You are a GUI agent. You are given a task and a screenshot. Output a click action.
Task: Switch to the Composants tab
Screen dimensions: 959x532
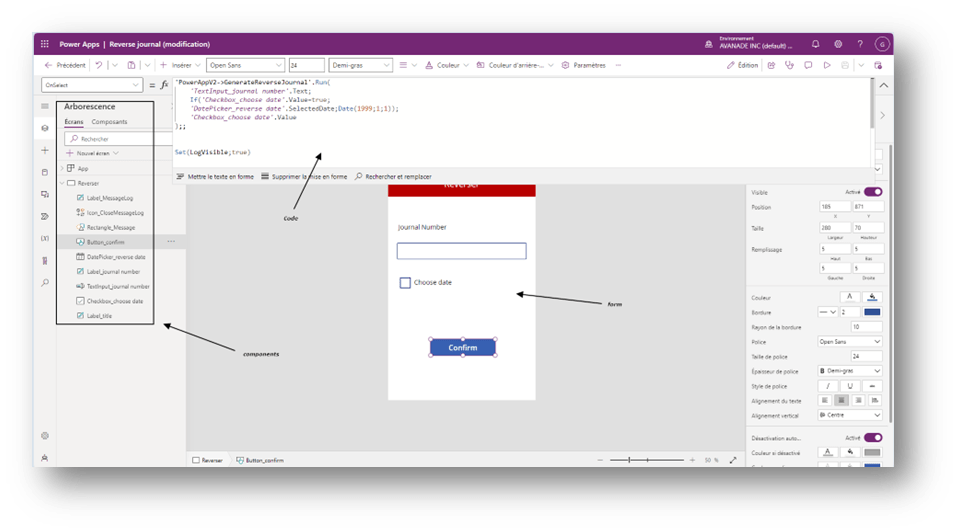pos(109,122)
